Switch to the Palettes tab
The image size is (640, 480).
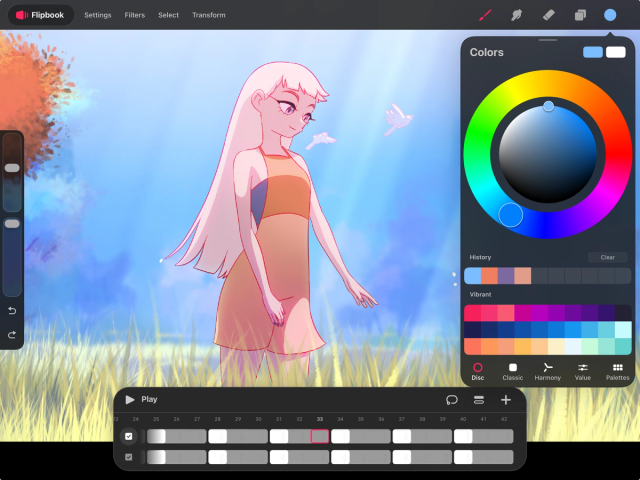(618, 371)
